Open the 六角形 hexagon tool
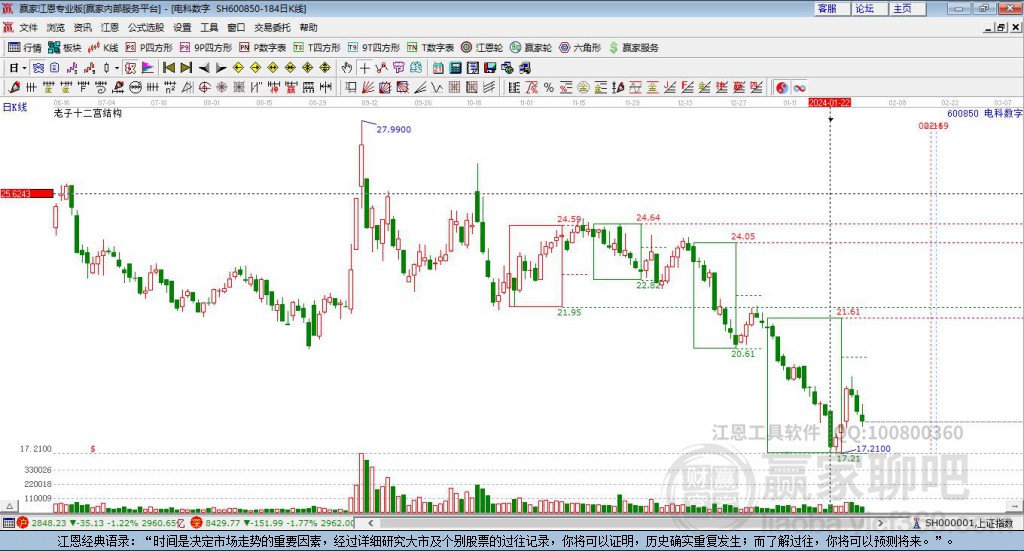 [x=580, y=48]
